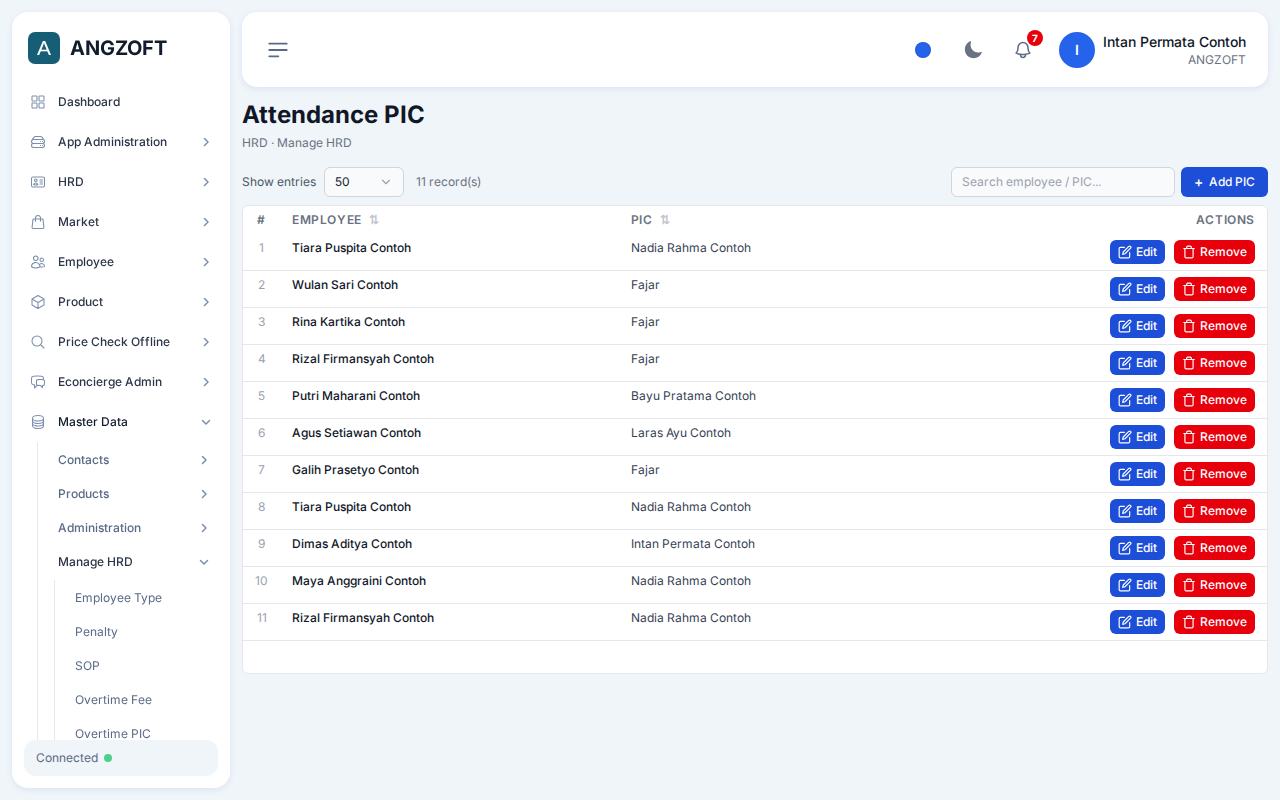The image size is (1280, 800).
Task: Toggle the sidebar hamburger menu
Action: 278,50
